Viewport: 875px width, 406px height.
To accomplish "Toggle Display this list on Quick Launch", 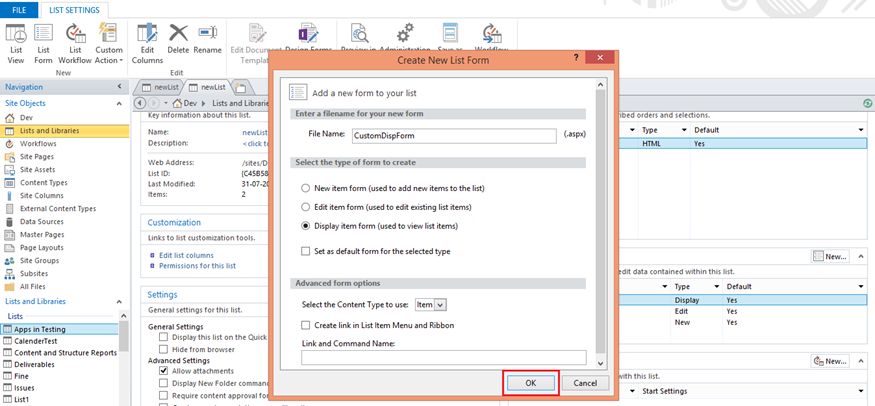I will (164, 337).
